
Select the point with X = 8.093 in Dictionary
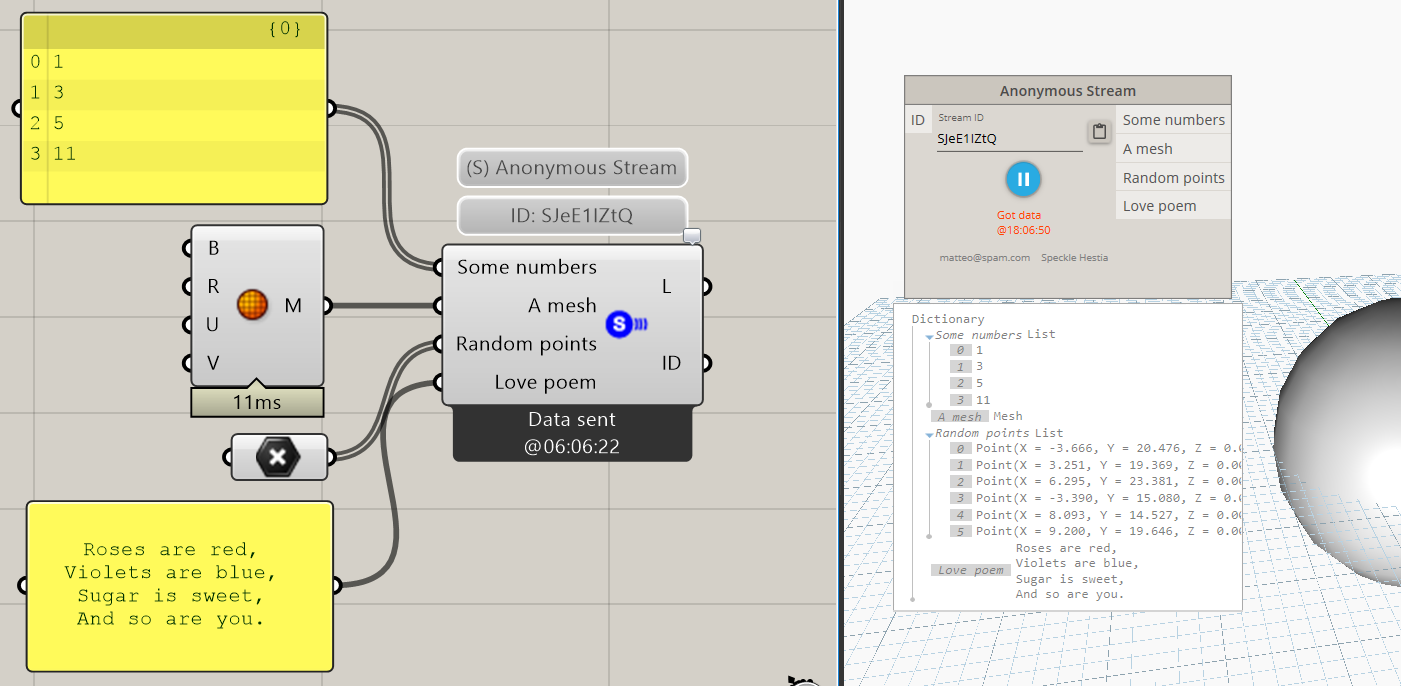point(1095,514)
